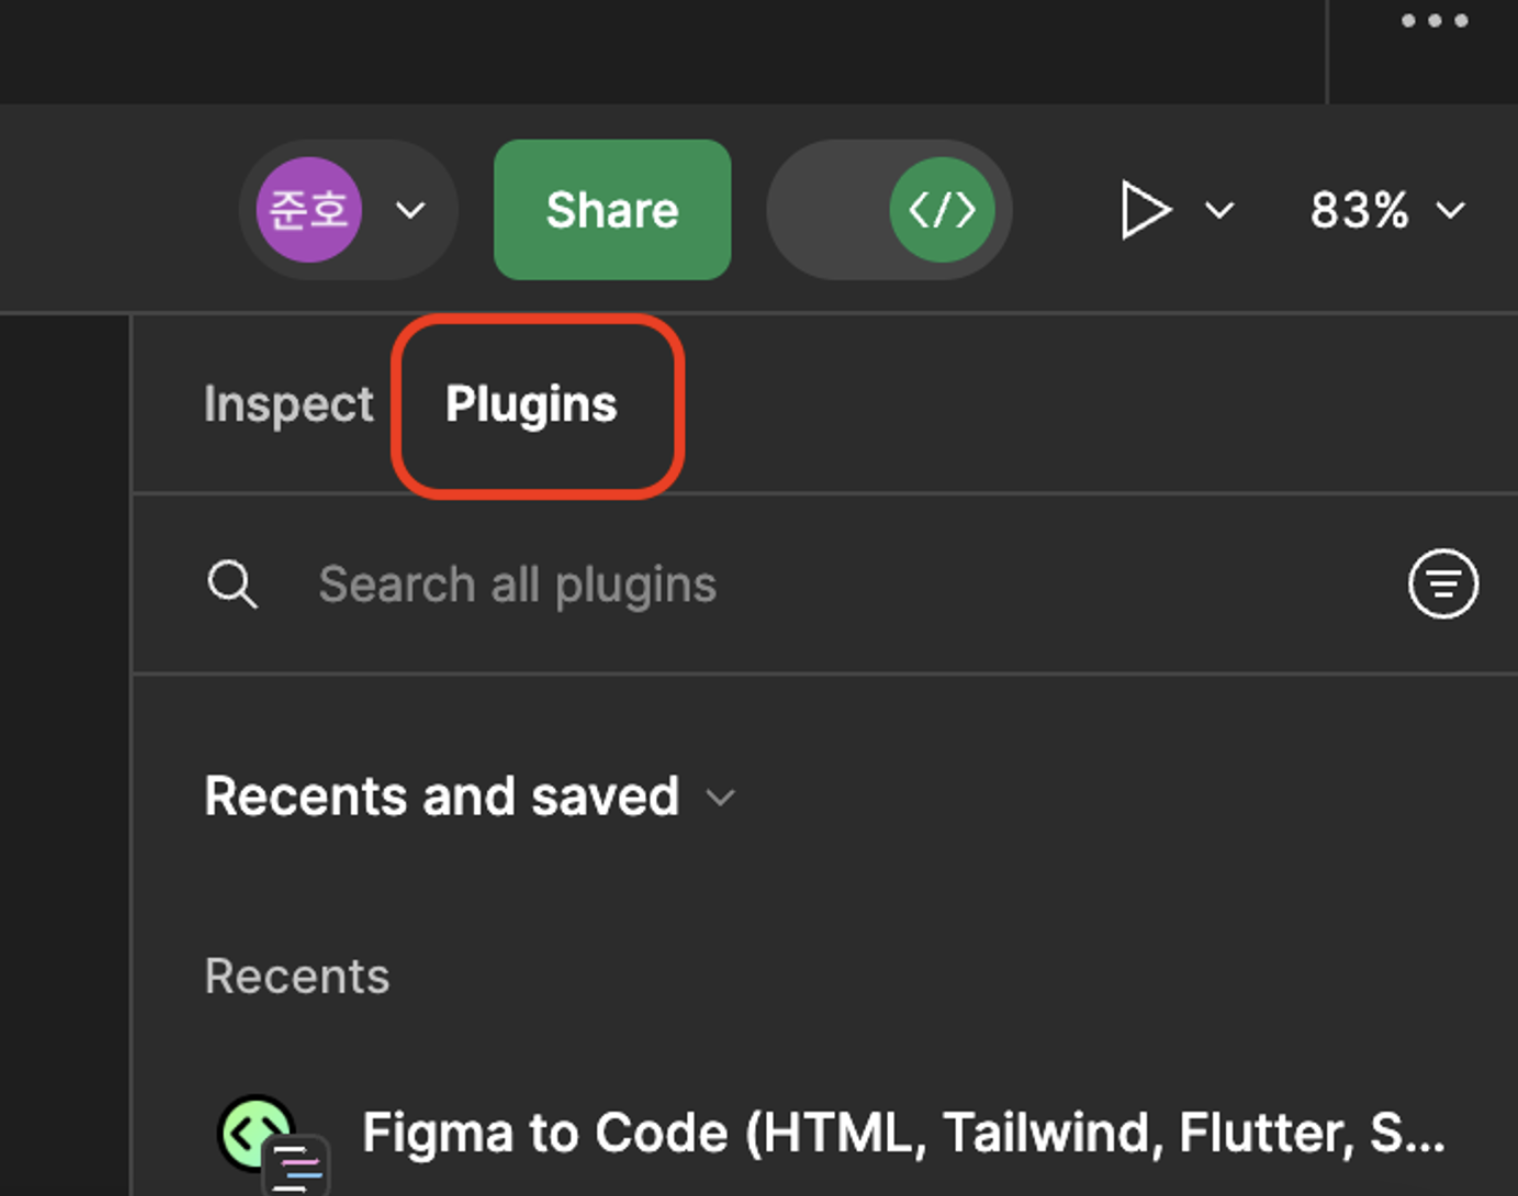Open the dropdown arrow next to Present
1518x1196 pixels.
[x=1219, y=210]
